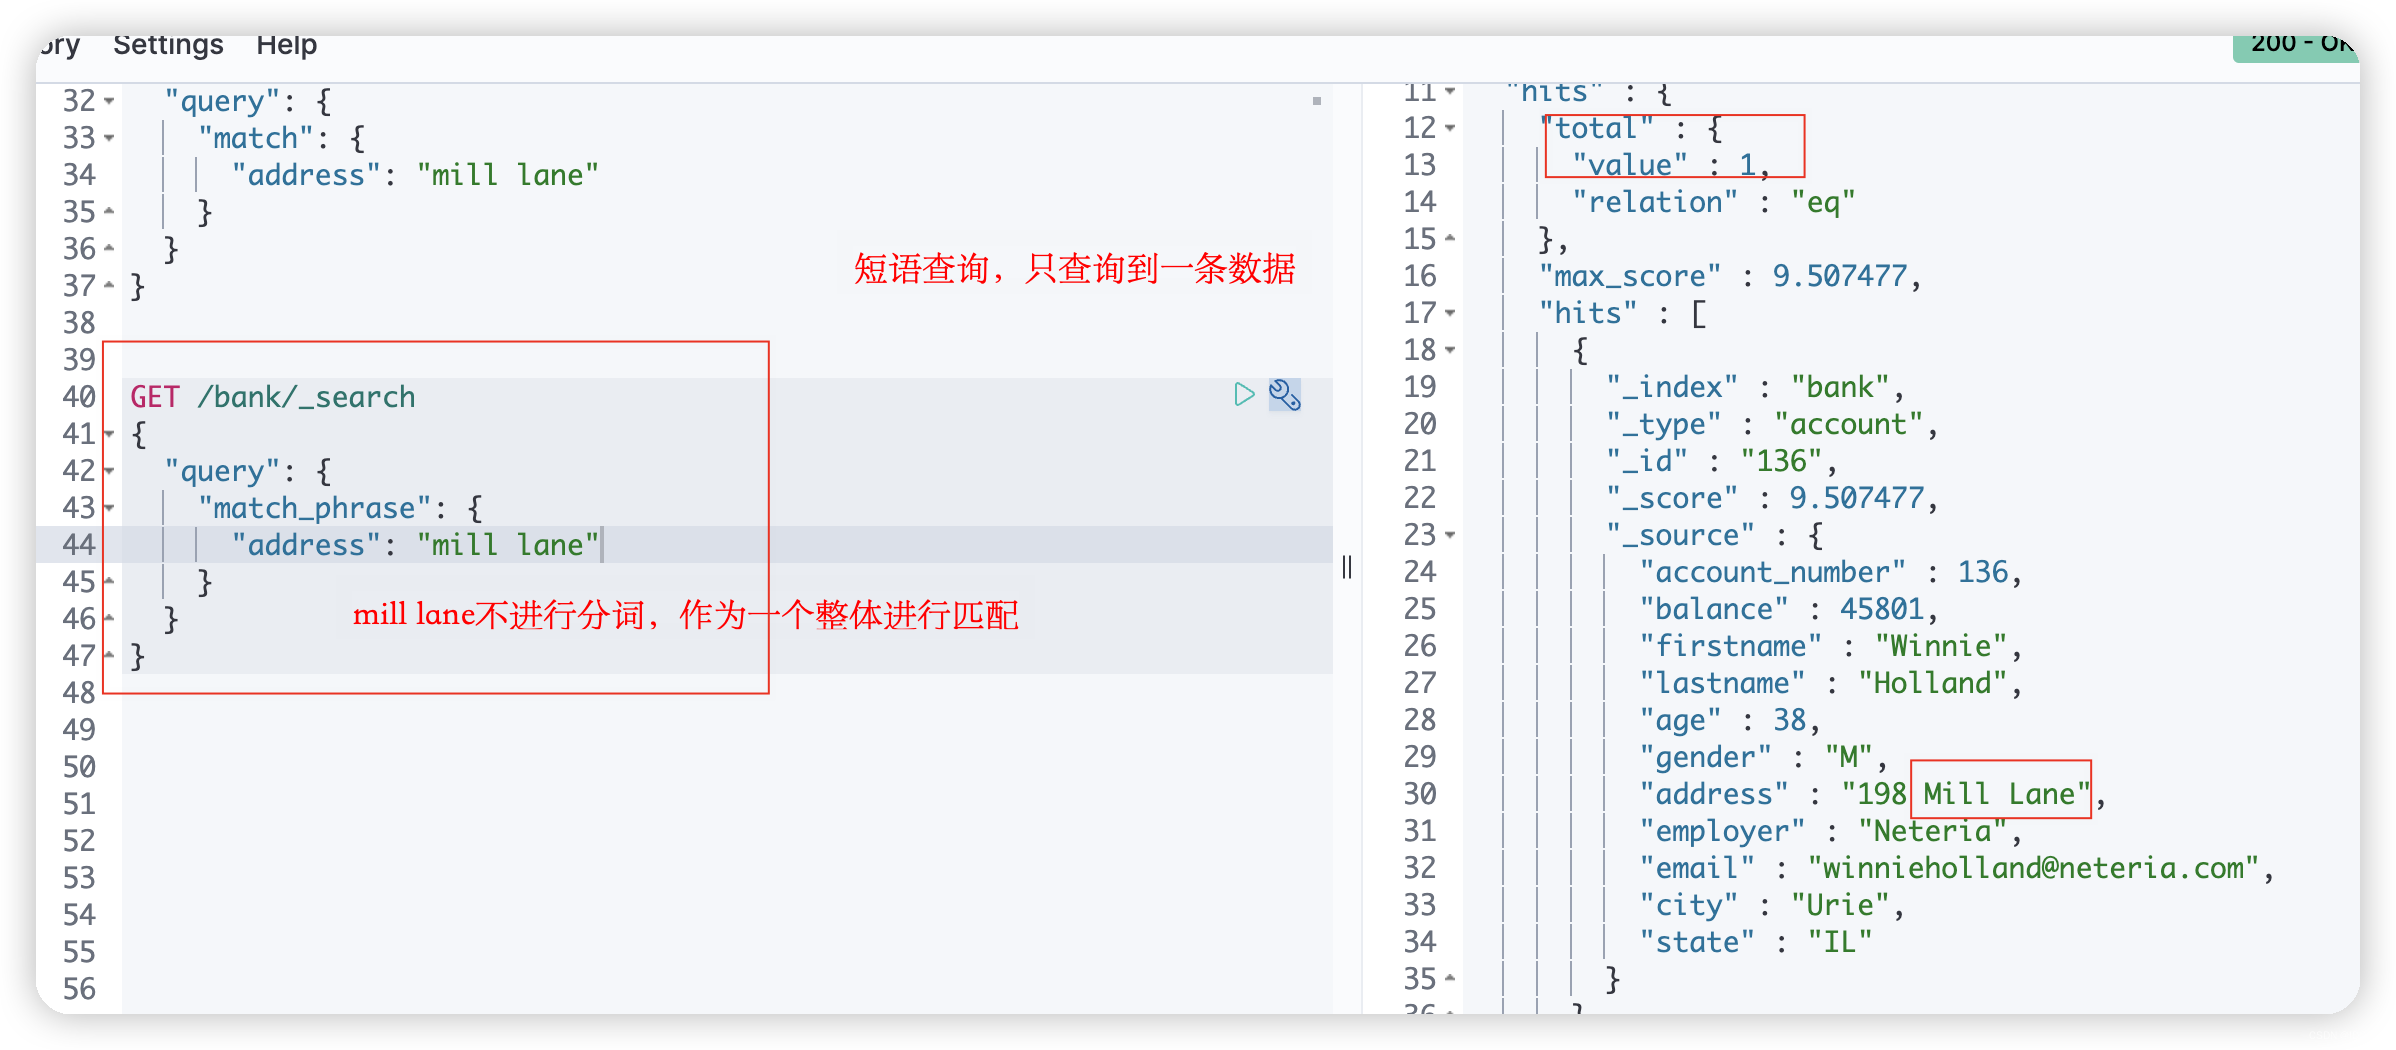Viewport: 2396px width, 1050px height.
Task: Collapse response hits array at line 17
Action: (x=1450, y=313)
